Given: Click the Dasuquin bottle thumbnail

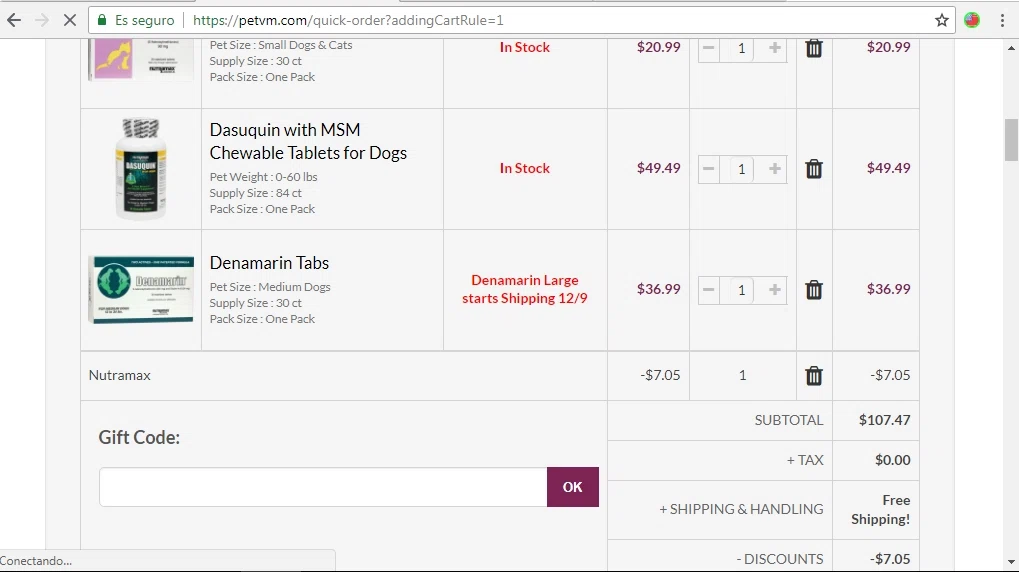Looking at the screenshot, I should point(140,169).
